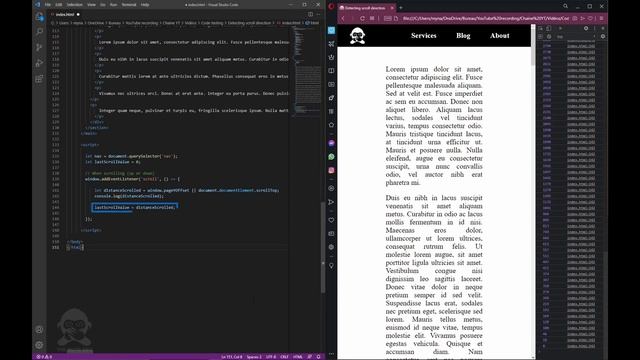The width and height of the screenshot is (640, 360).
Task: Select the DevTools inspect element tool
Action: coord(541,28)
